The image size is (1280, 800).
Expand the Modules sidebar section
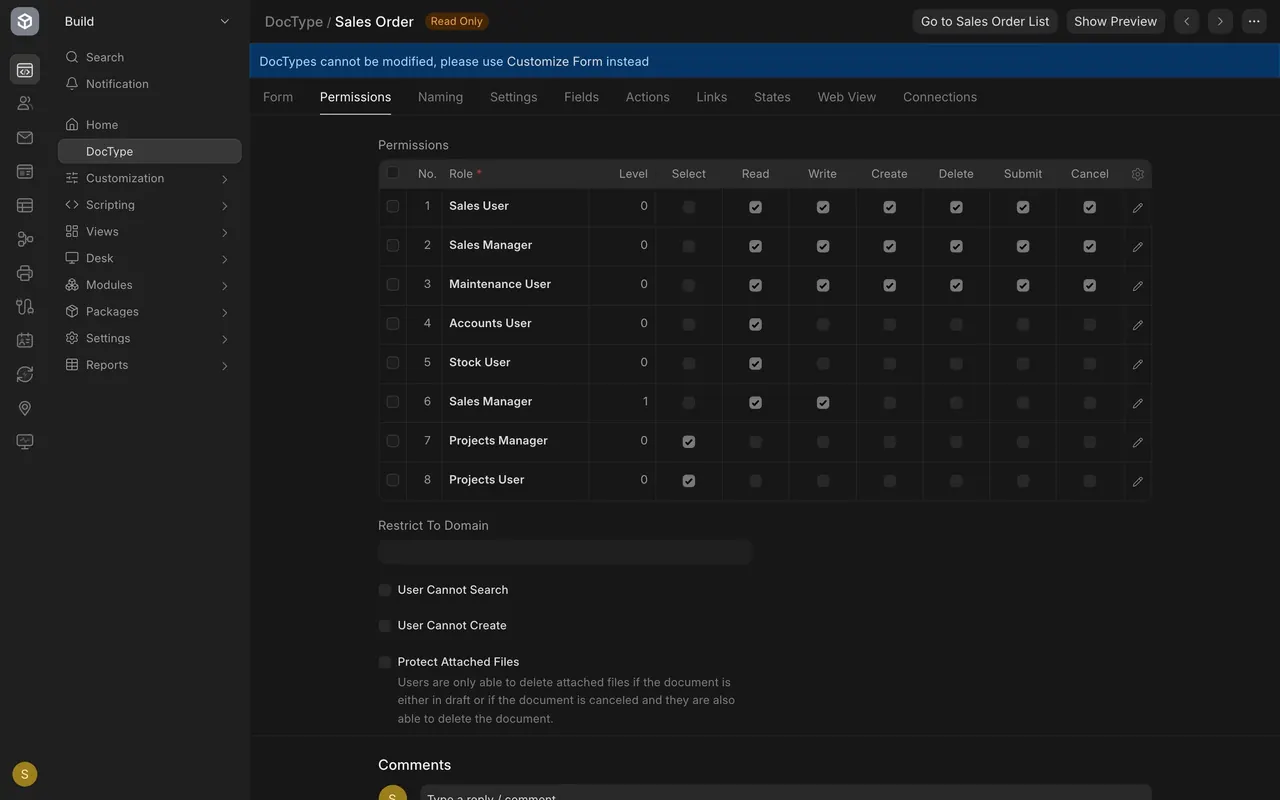(x=224, y=286)
